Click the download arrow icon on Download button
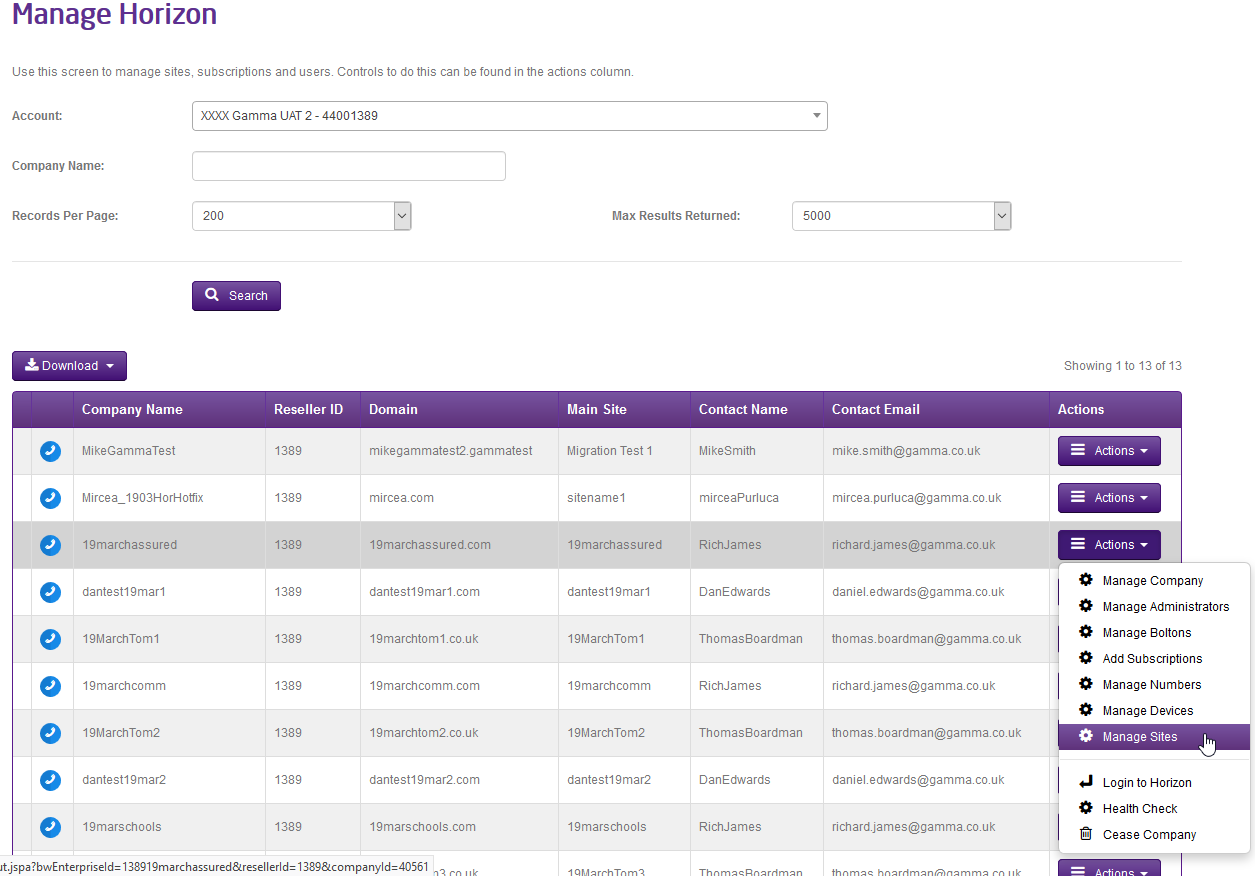This screenshot has height=876, width=1255. pos(32,365)
